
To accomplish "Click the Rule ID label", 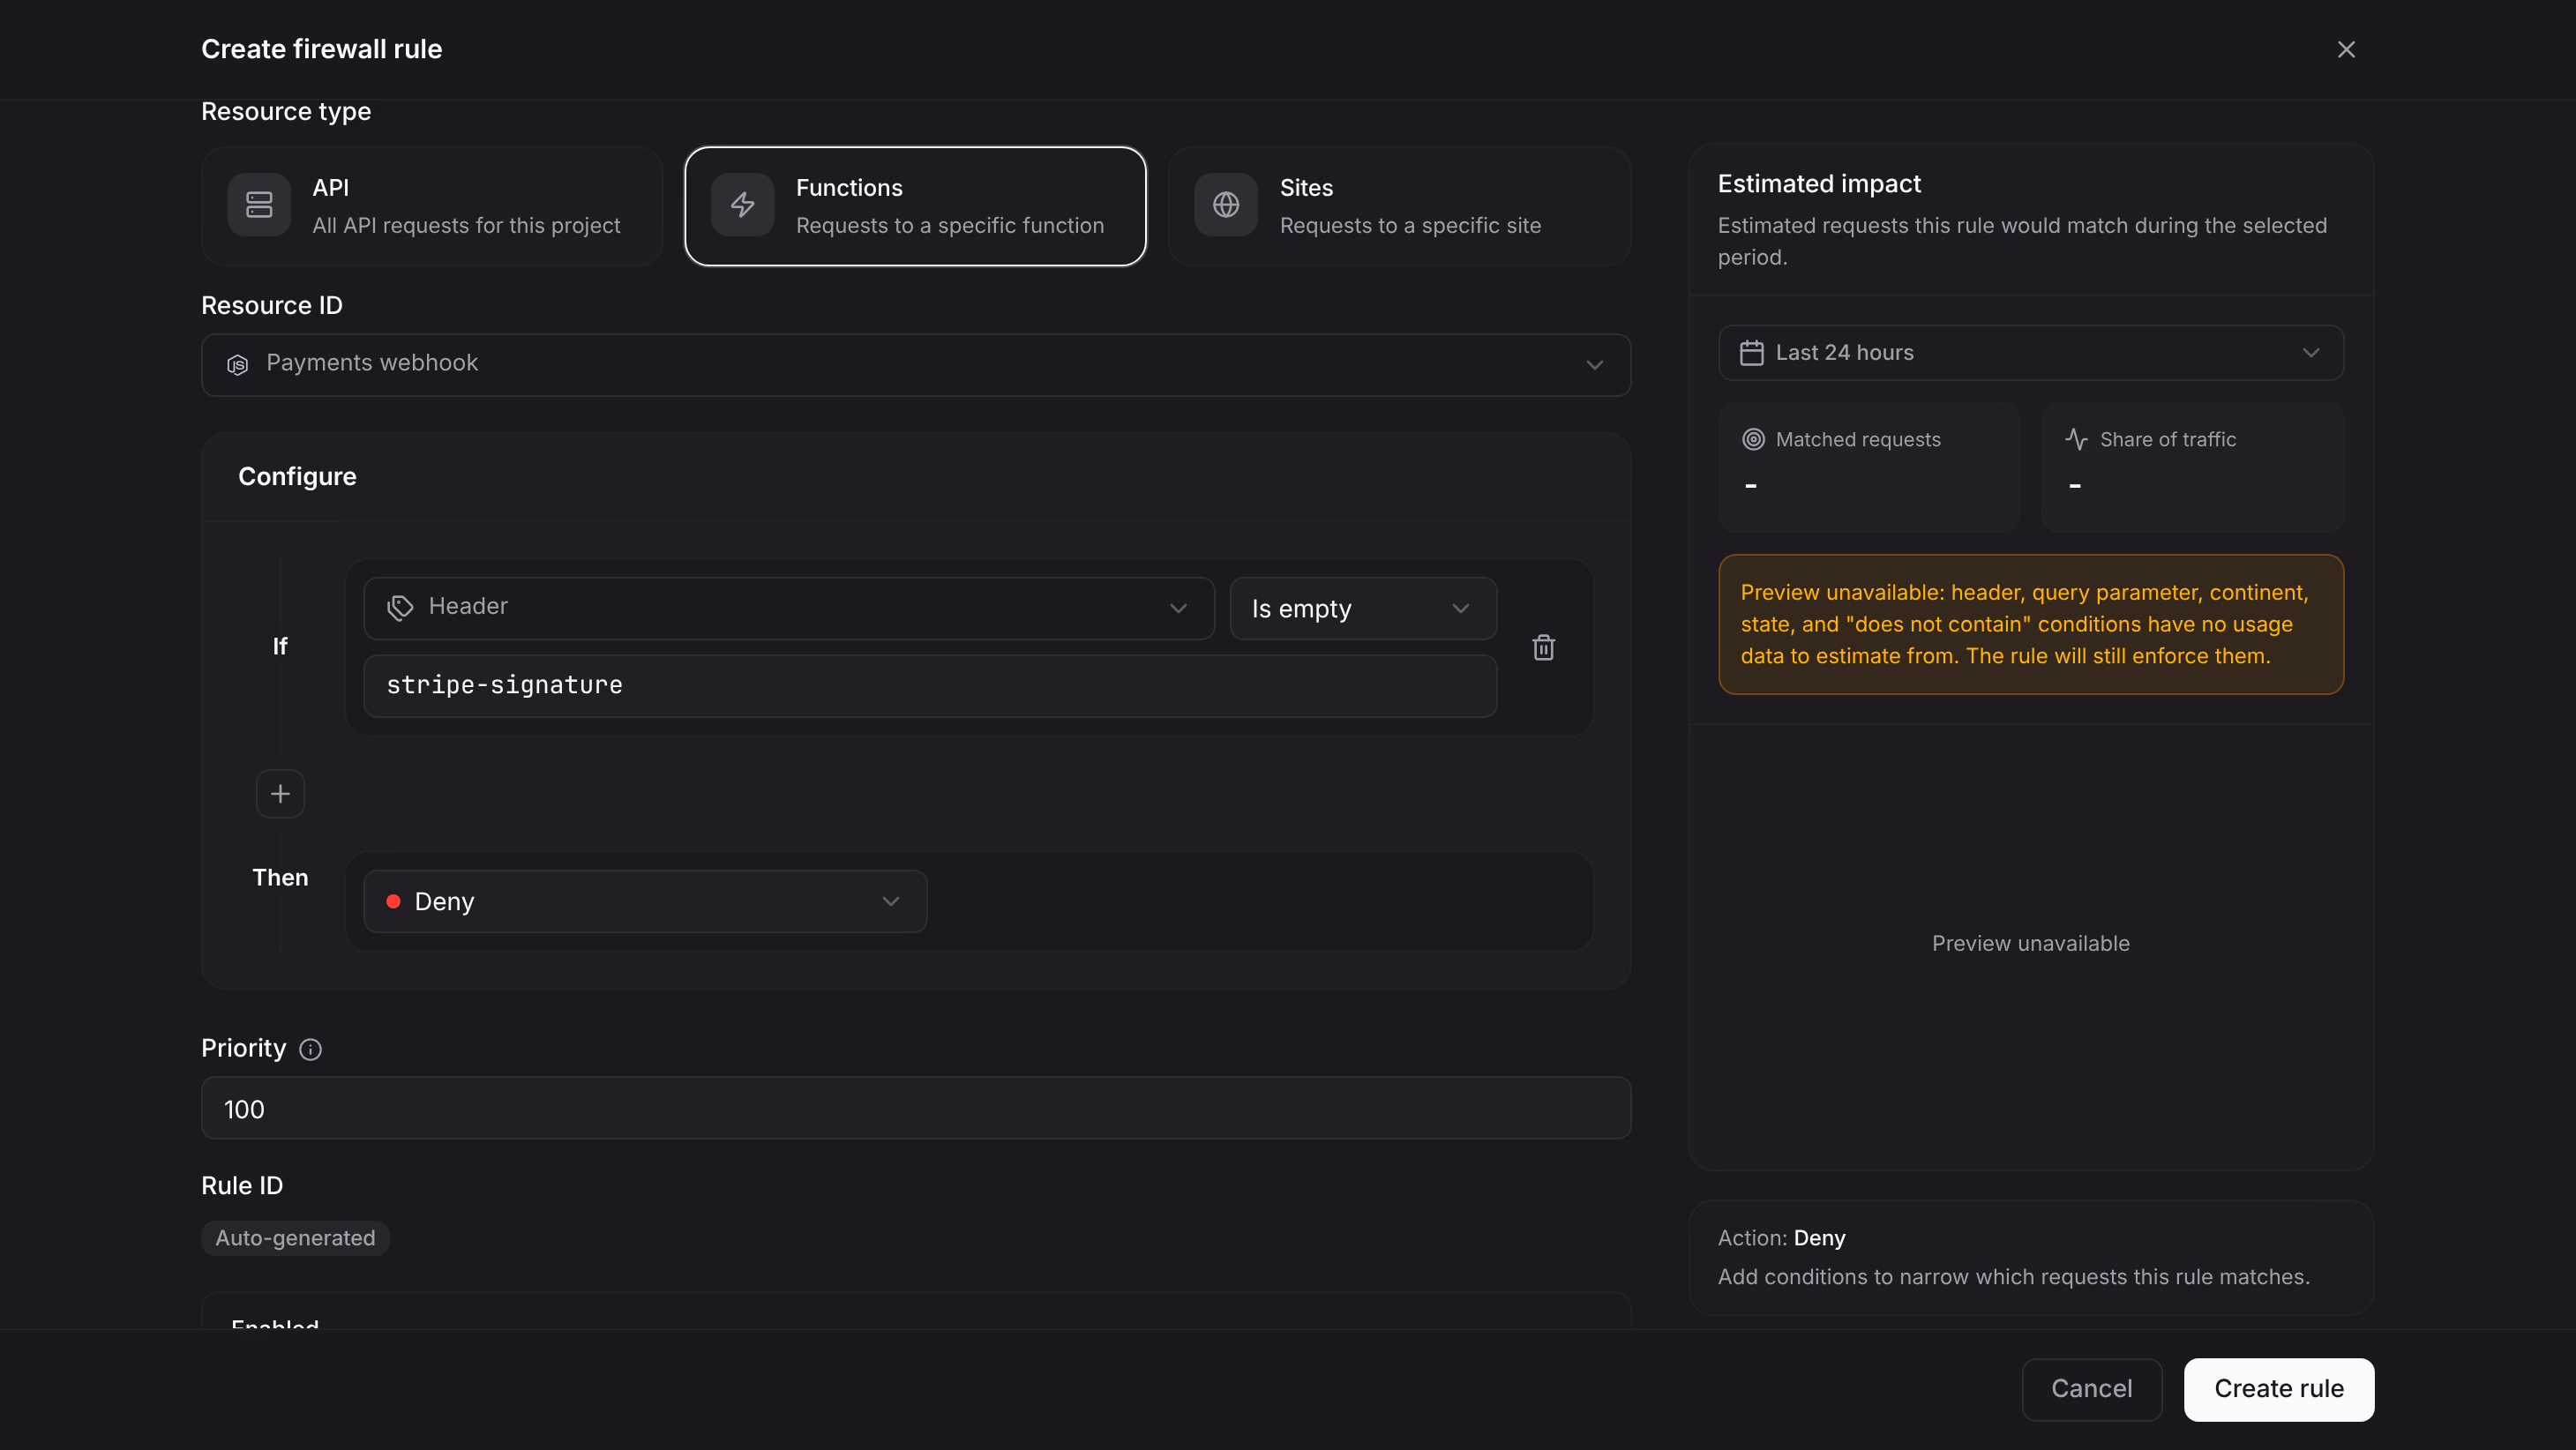I will [242, 1186].
